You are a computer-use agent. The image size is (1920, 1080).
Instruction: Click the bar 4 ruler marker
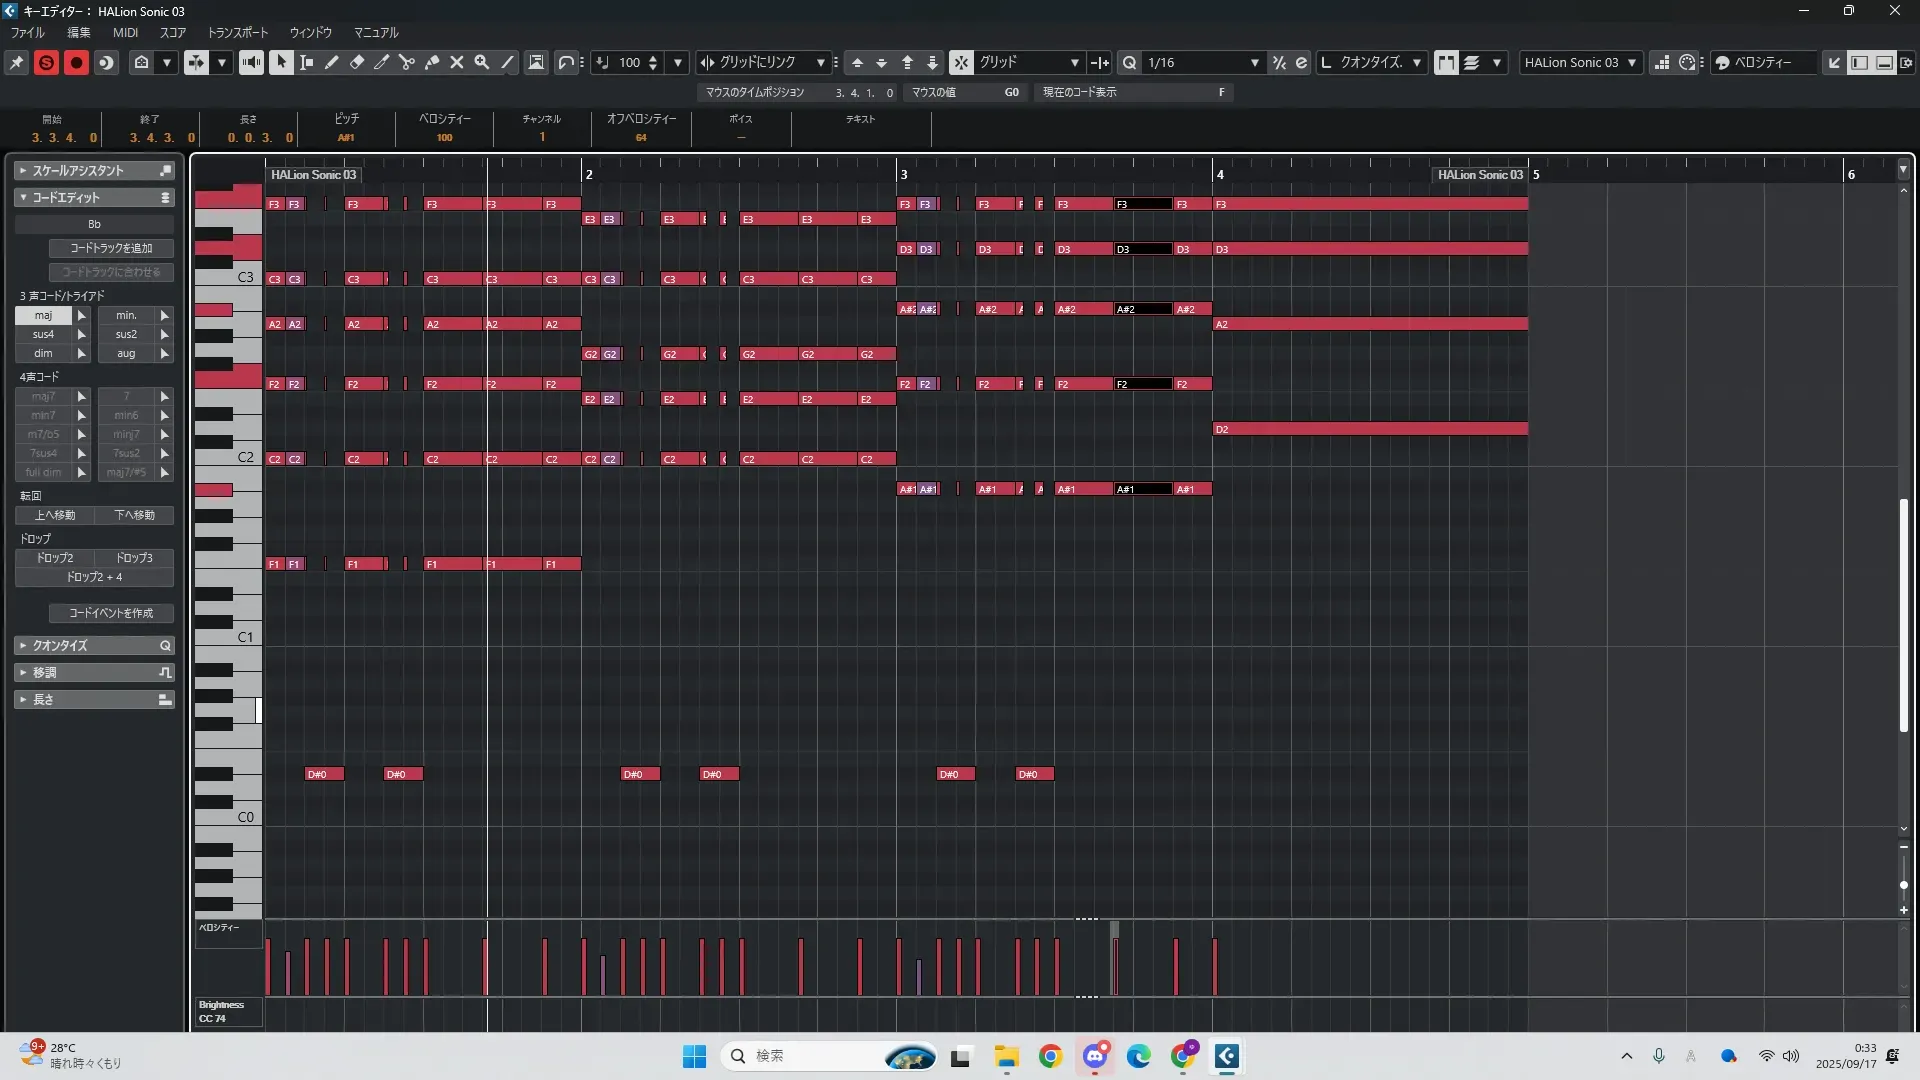pyautogui.click(x=1219, y=174)
